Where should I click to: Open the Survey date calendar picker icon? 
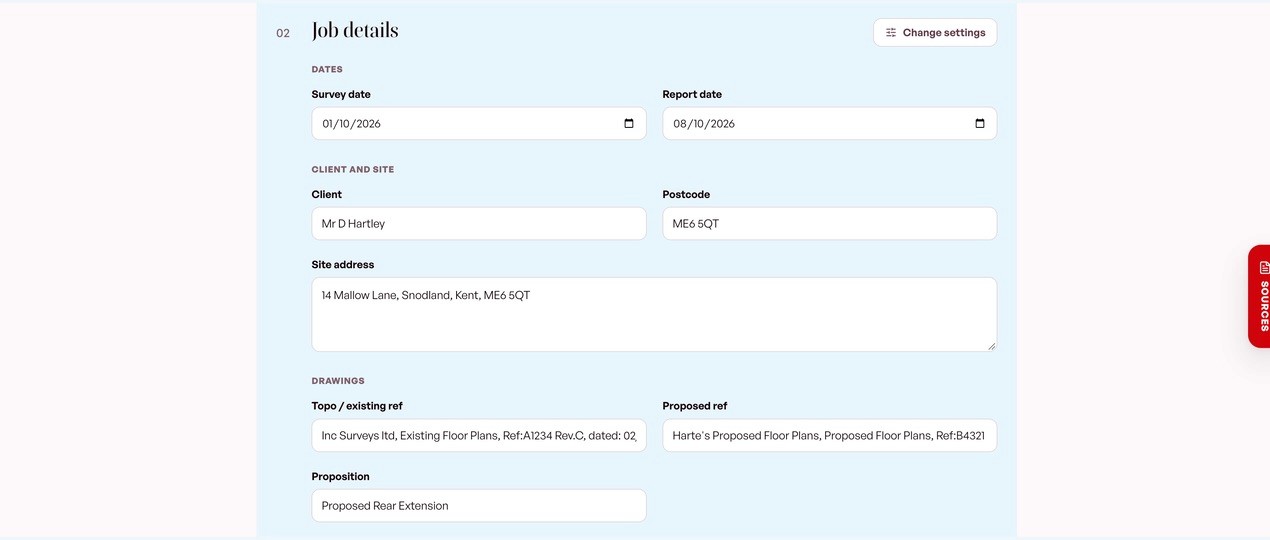(x=629, y=124)
